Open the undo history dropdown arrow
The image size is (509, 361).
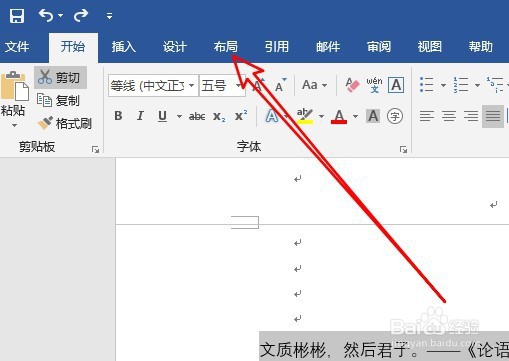(60, 16)
